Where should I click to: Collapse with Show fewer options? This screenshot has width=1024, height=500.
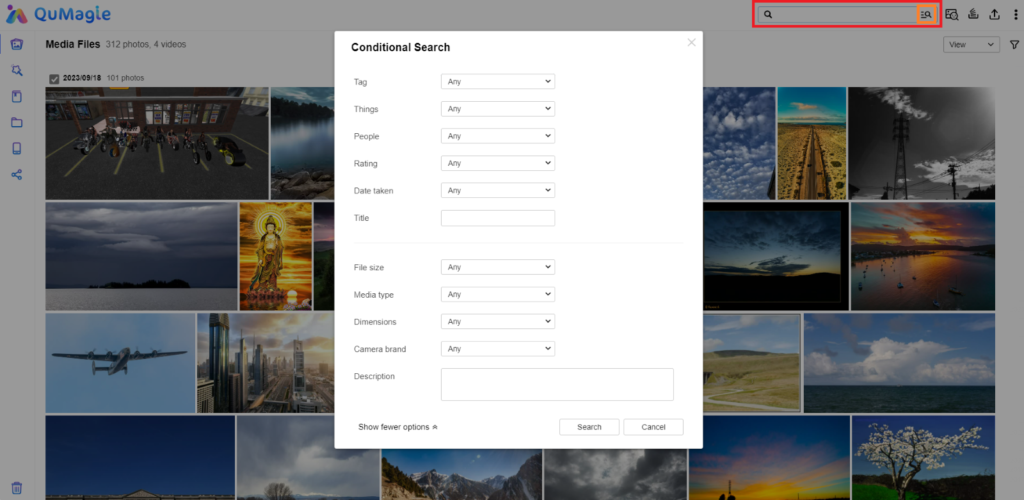click(x=398, y=427)
